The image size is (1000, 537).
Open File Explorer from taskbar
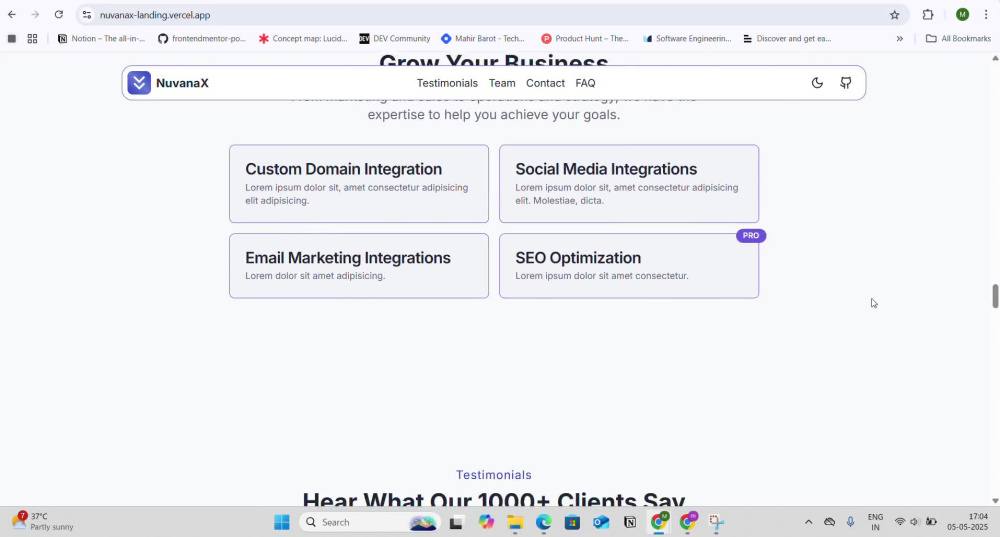(515, 522)
